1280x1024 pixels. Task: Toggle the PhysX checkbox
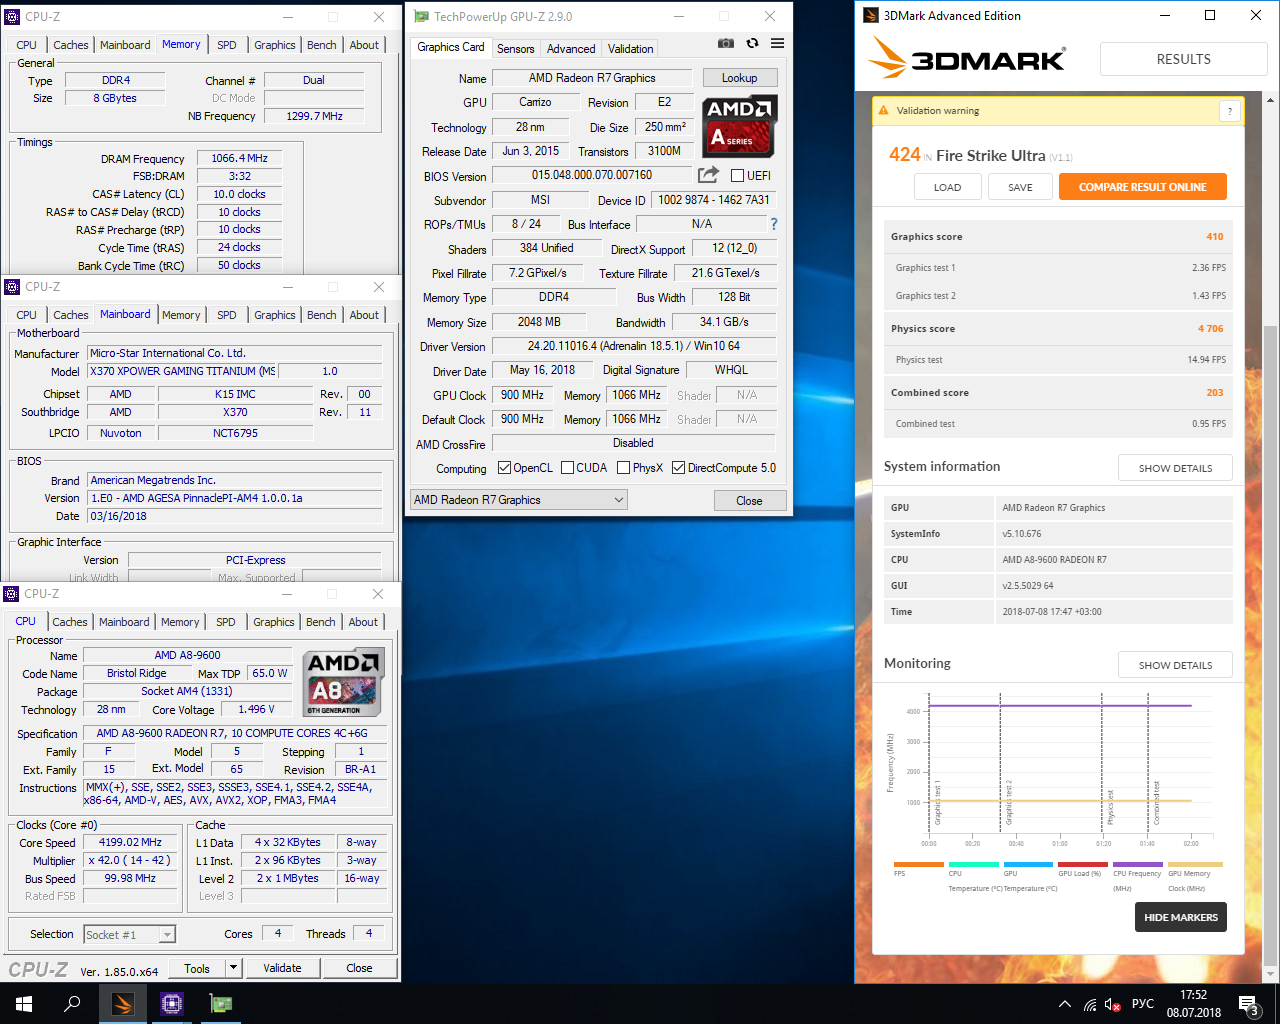(x=623, y=468)
